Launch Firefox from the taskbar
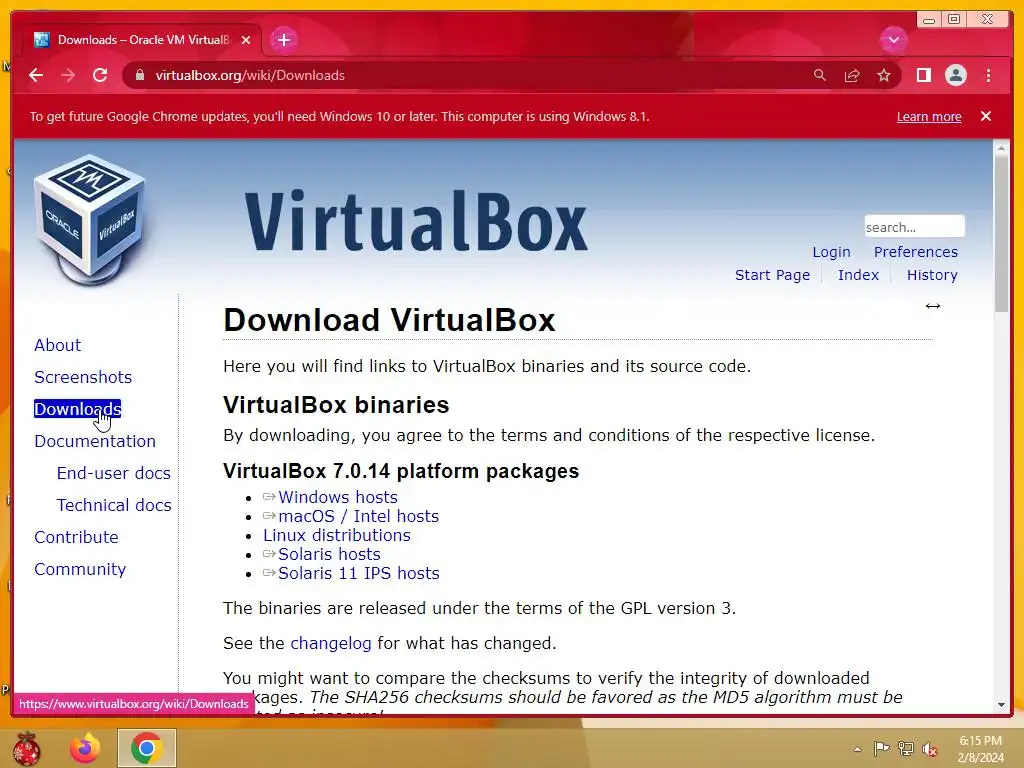The width and height of the screenshot is (1024, 768). pos(85,748)
